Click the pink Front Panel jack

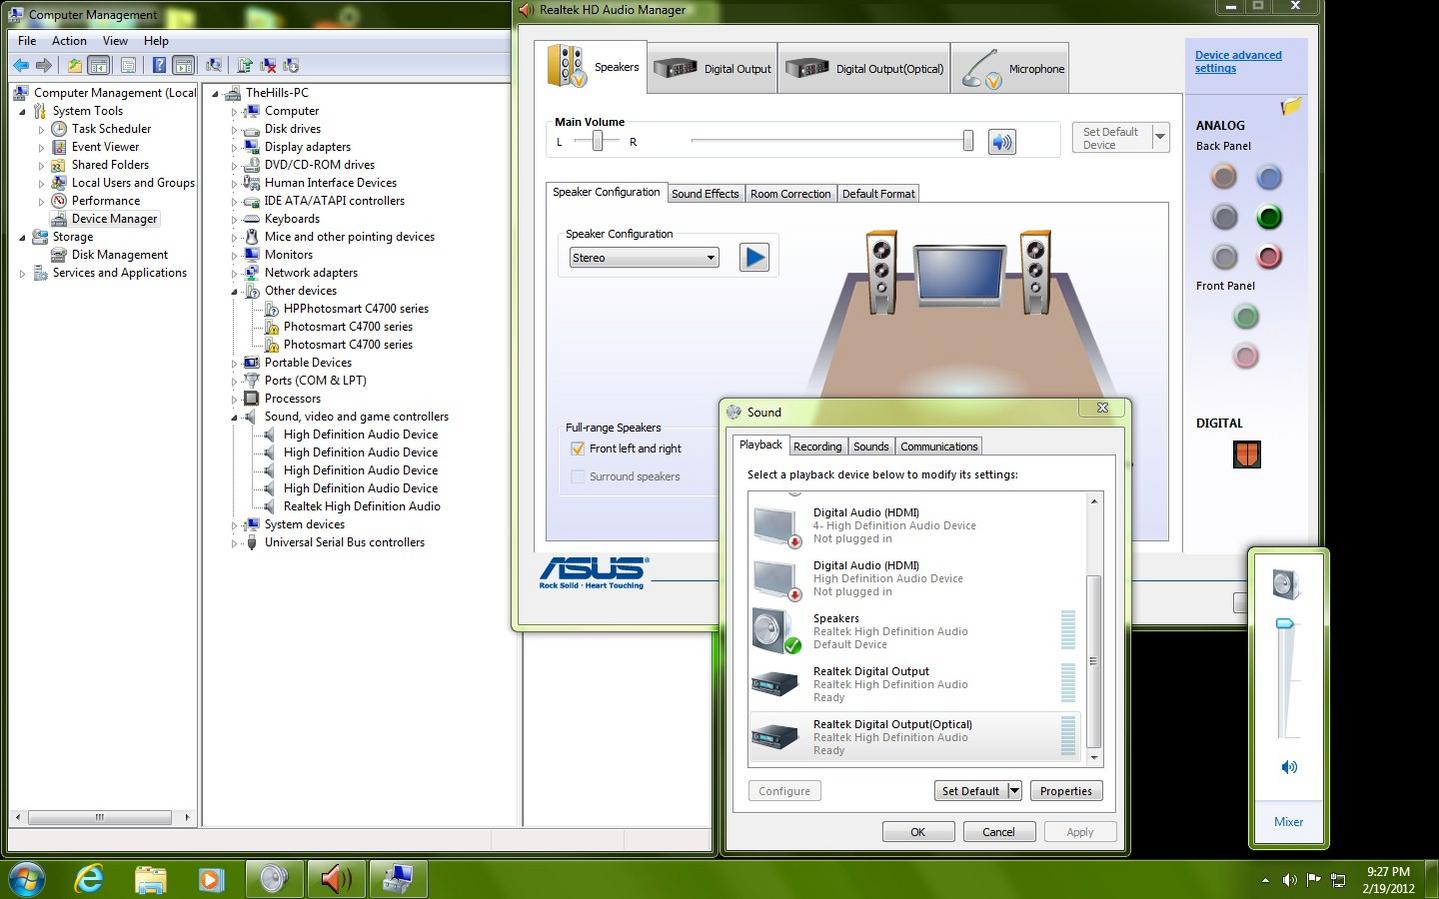[1245, 356]
